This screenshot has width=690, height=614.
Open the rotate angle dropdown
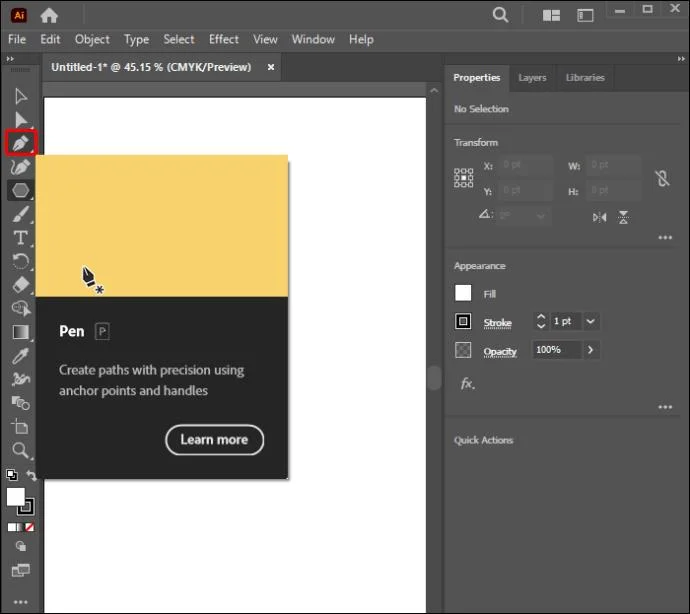click(x=541, y=216)
